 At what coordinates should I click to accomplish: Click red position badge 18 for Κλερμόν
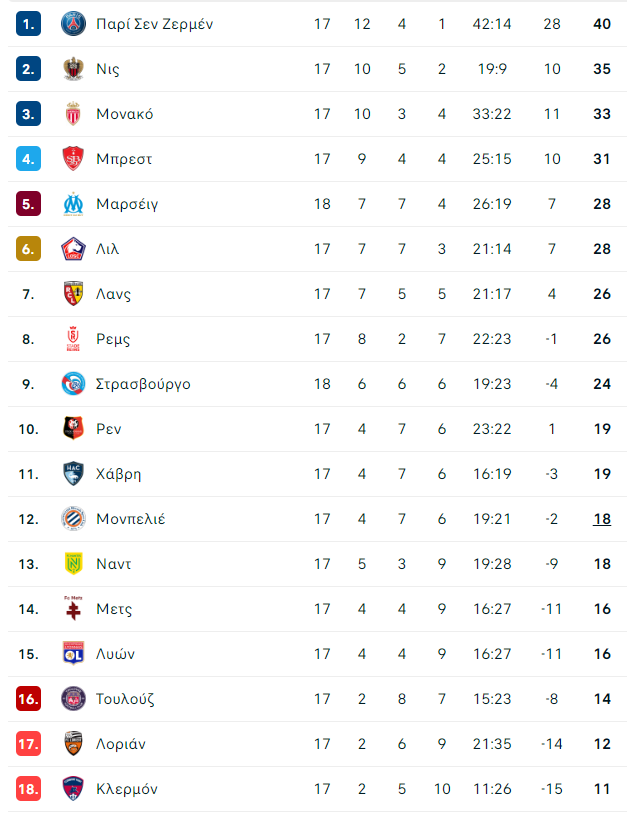[x=29, y=789]
